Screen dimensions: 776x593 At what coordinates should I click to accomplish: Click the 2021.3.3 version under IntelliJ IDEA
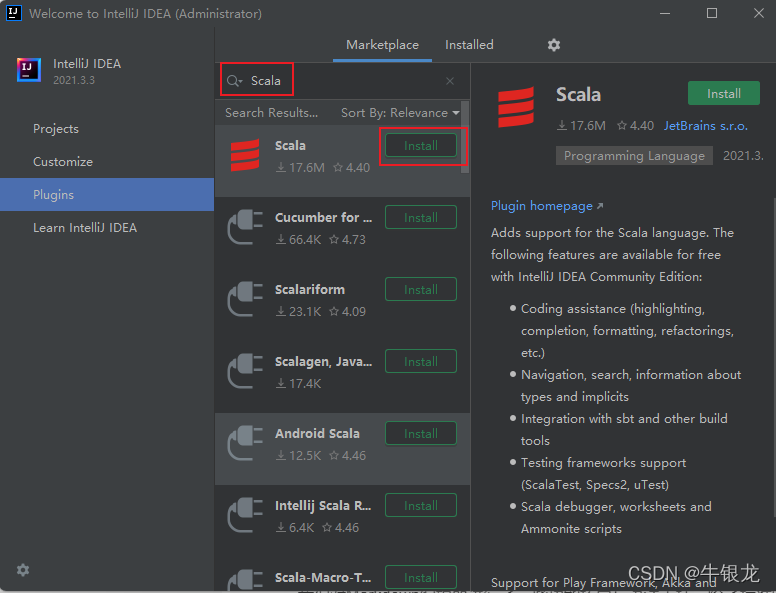click(74, 80)
